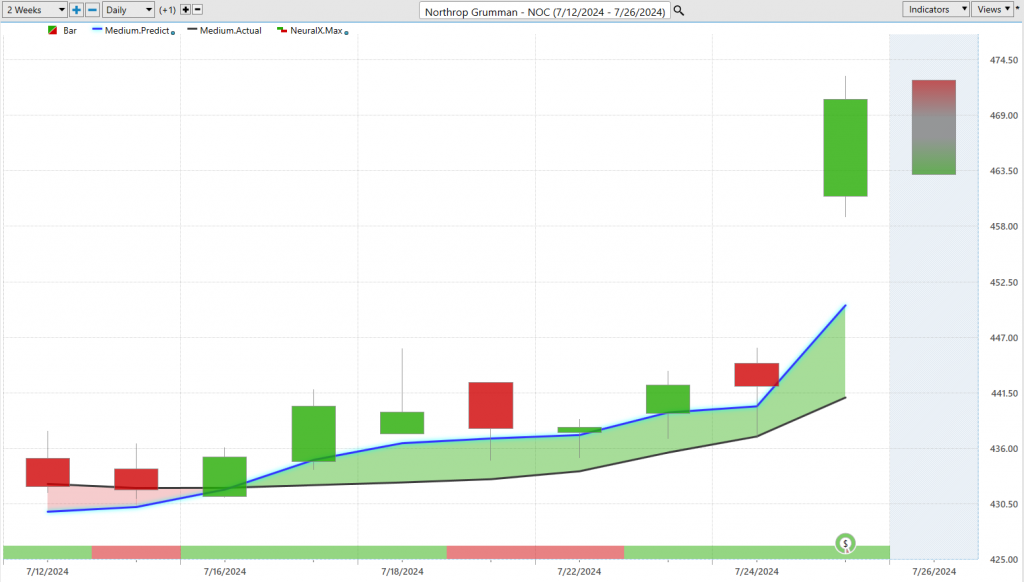
Task: Click the Bar legend label
Action: coord(70,31)
